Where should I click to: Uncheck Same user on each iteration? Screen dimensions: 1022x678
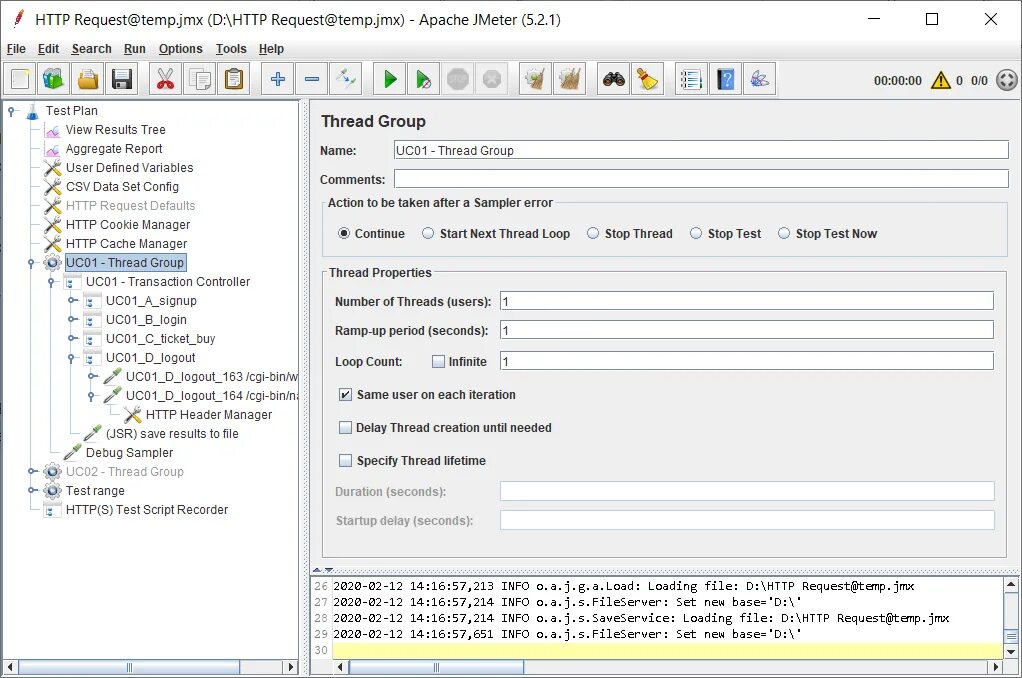345,395
